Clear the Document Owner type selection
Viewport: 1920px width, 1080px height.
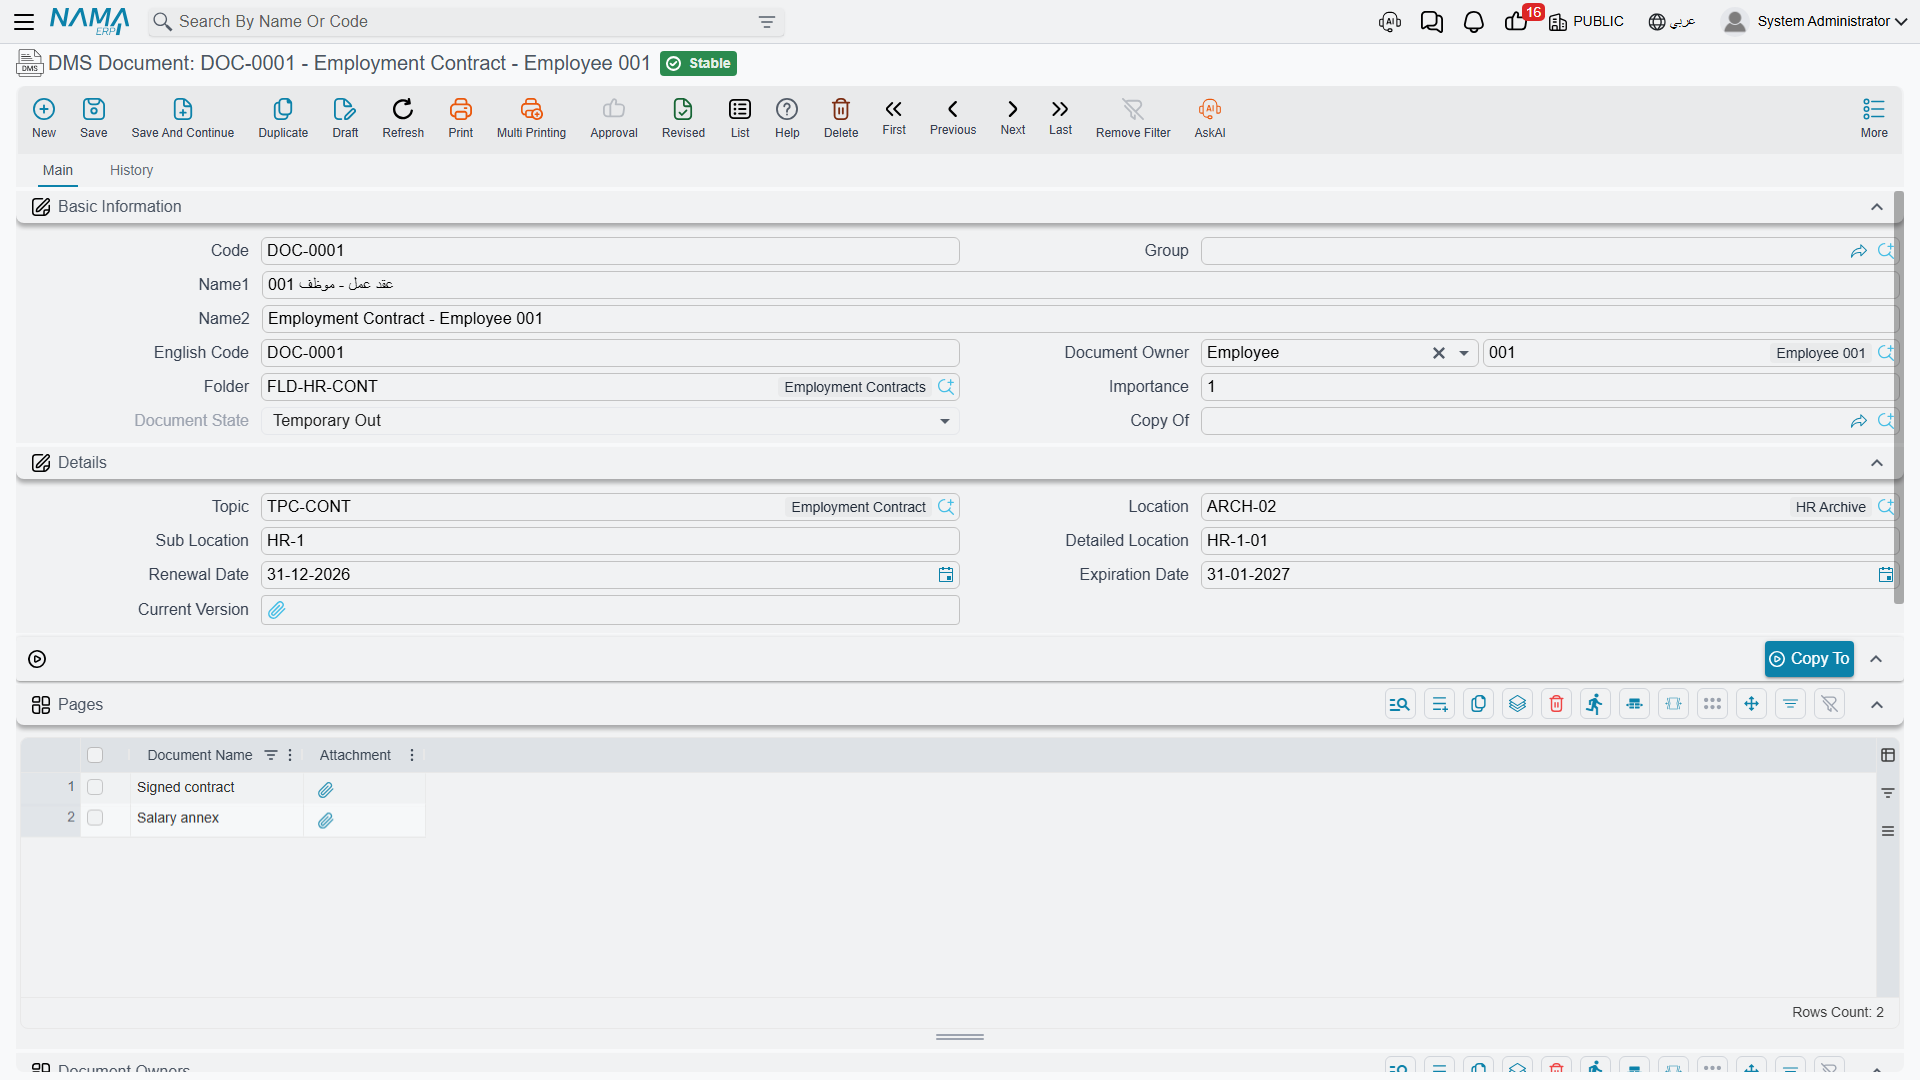click(x=1439, y=353)
